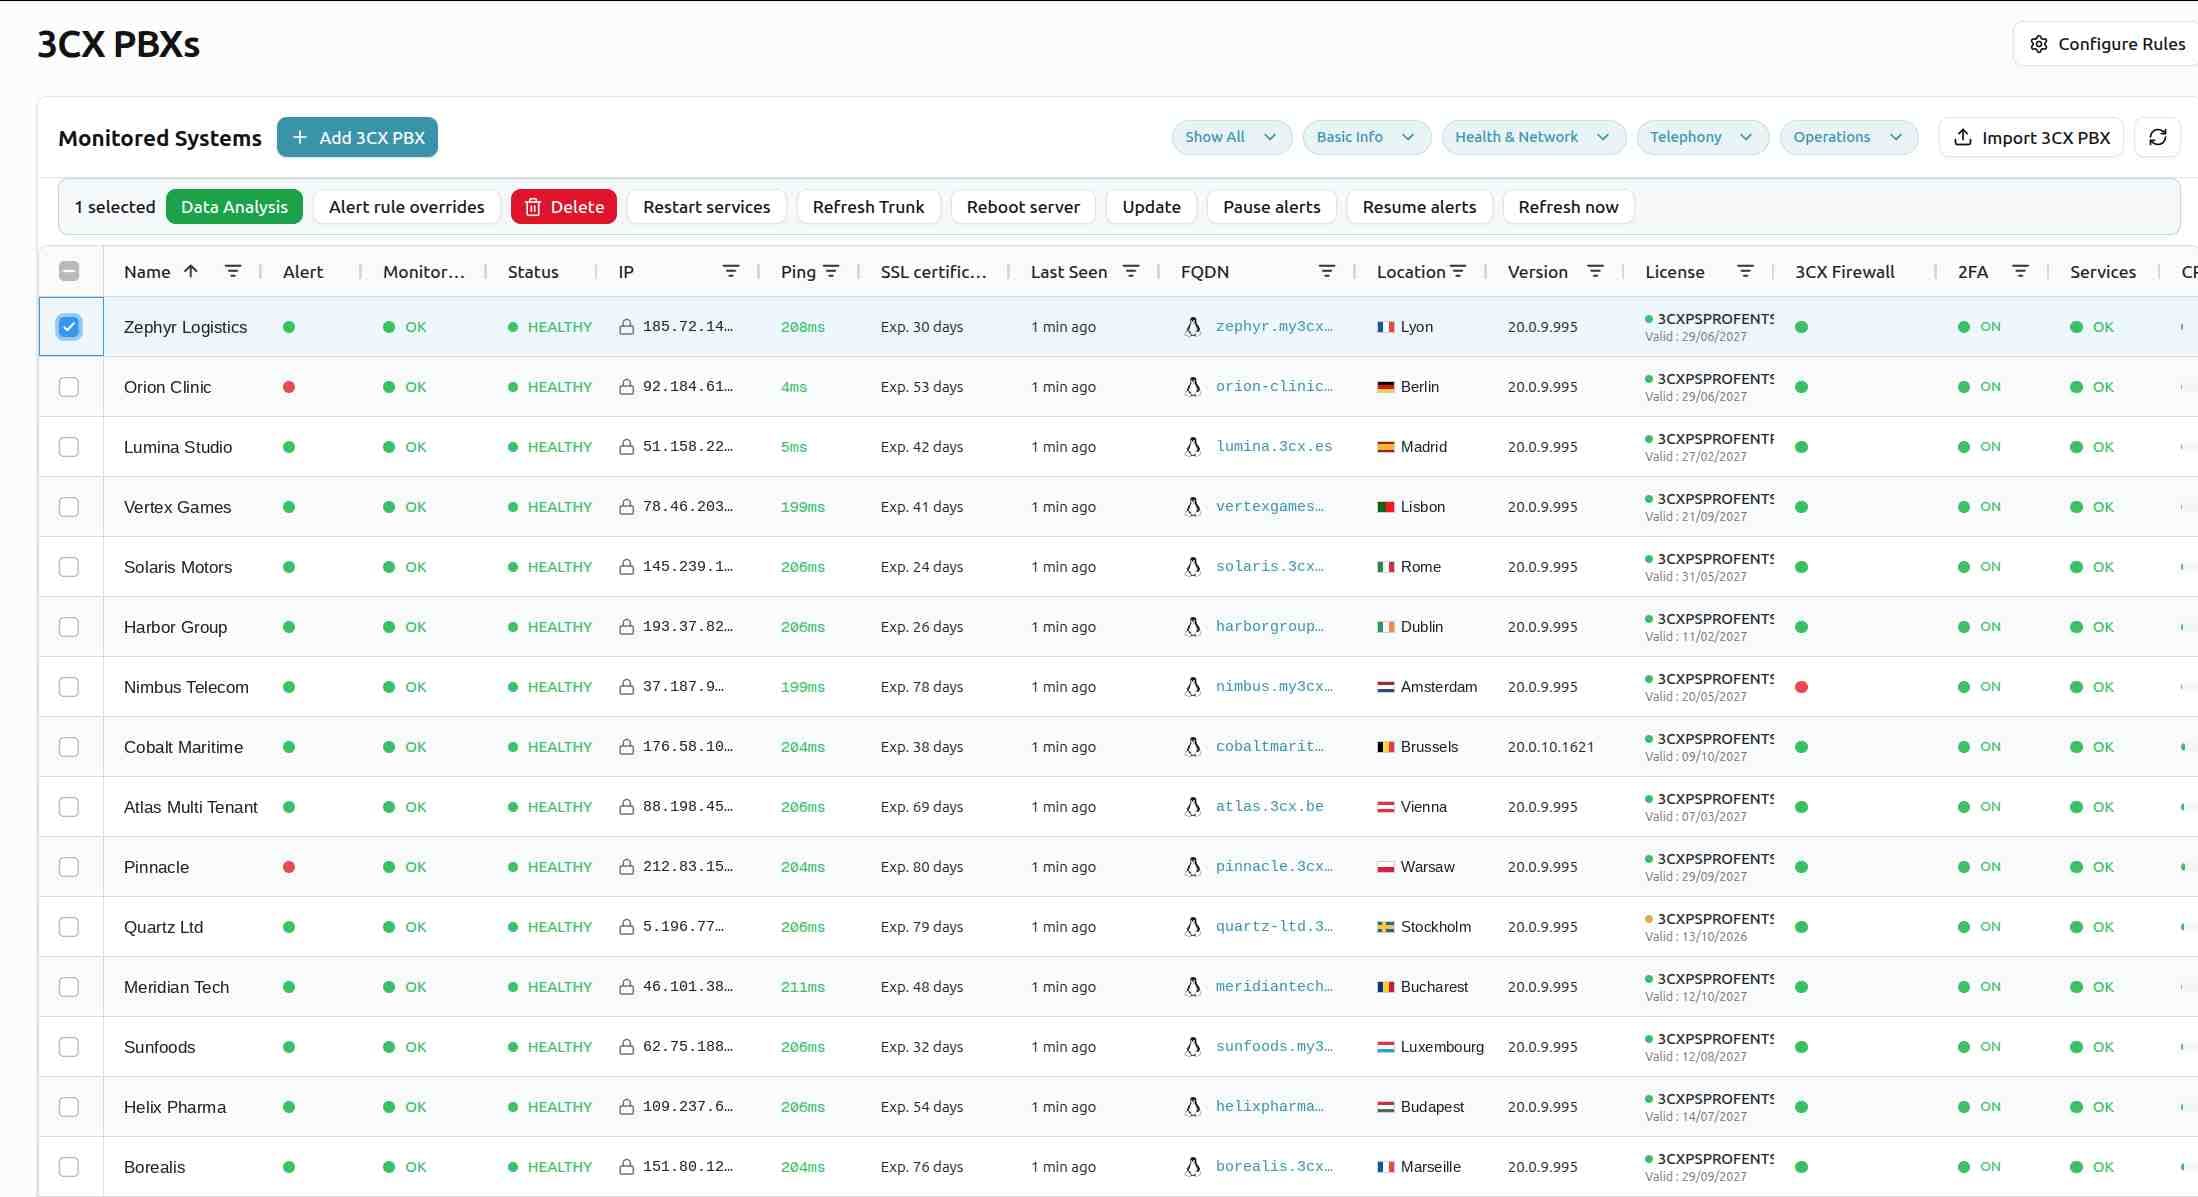The width and height of the screenshot is (2198, 1197).
Task: Open the 2FA column filter icon
Action: [x=2020, y=271]
